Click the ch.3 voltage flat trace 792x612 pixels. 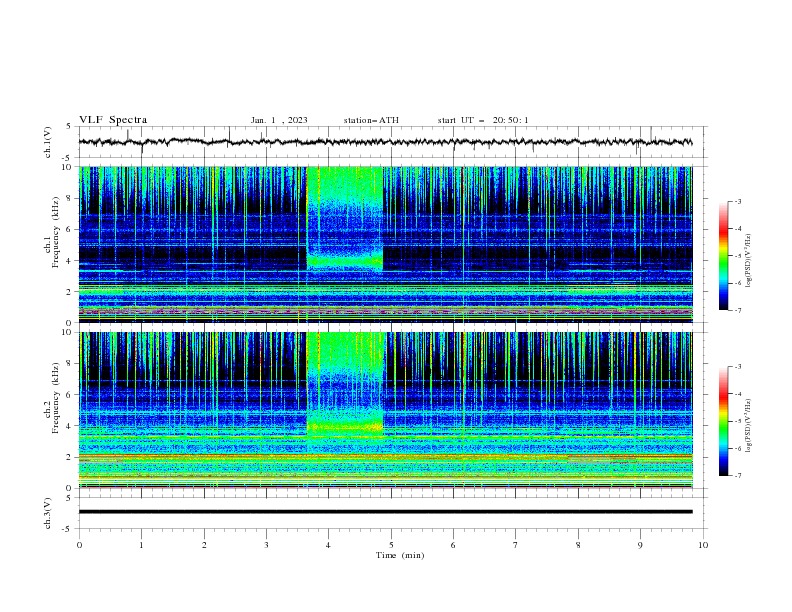pyautogui.click(x=385, y=512)
